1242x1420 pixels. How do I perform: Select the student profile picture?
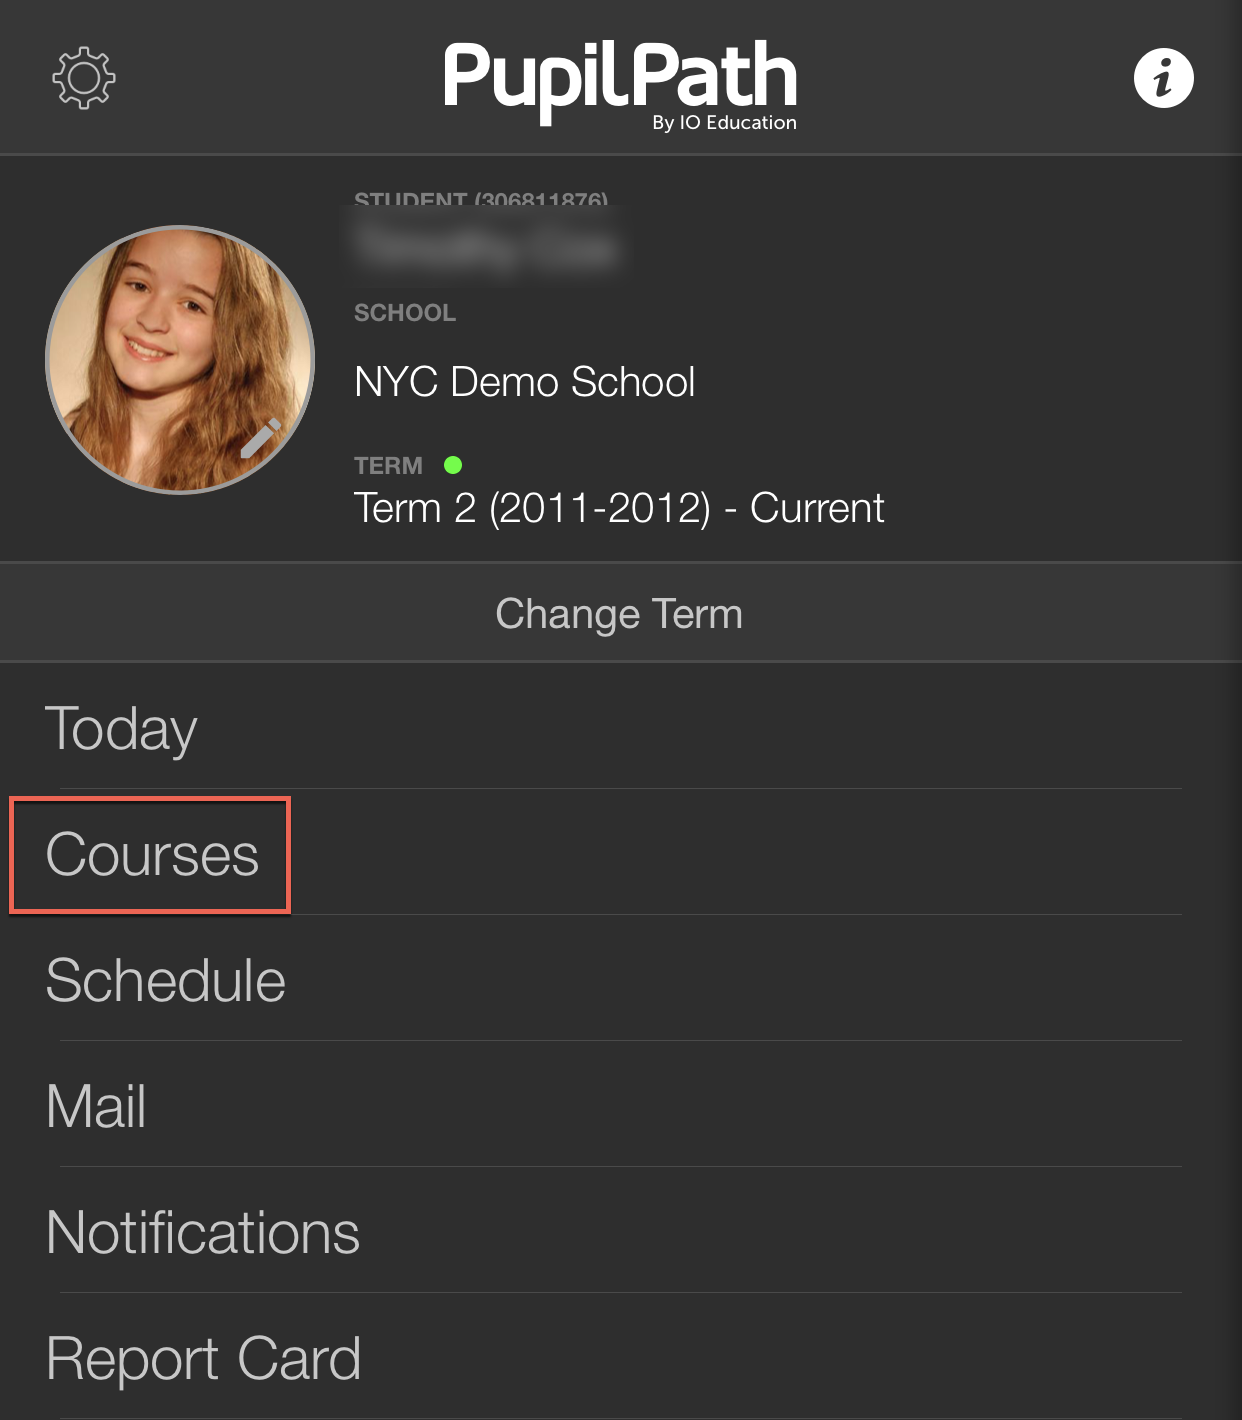180,359
